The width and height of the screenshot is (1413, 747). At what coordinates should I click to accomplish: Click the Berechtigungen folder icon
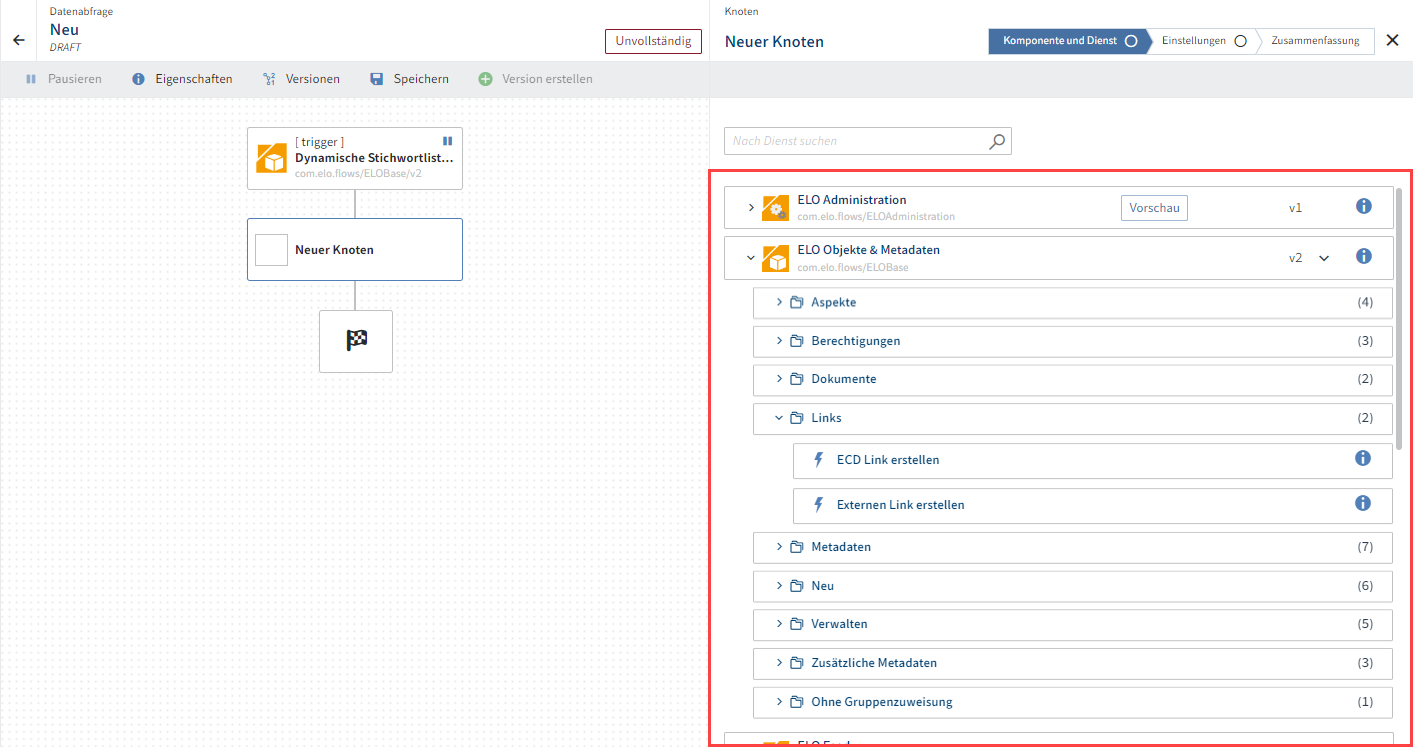(x=797, y=341)
